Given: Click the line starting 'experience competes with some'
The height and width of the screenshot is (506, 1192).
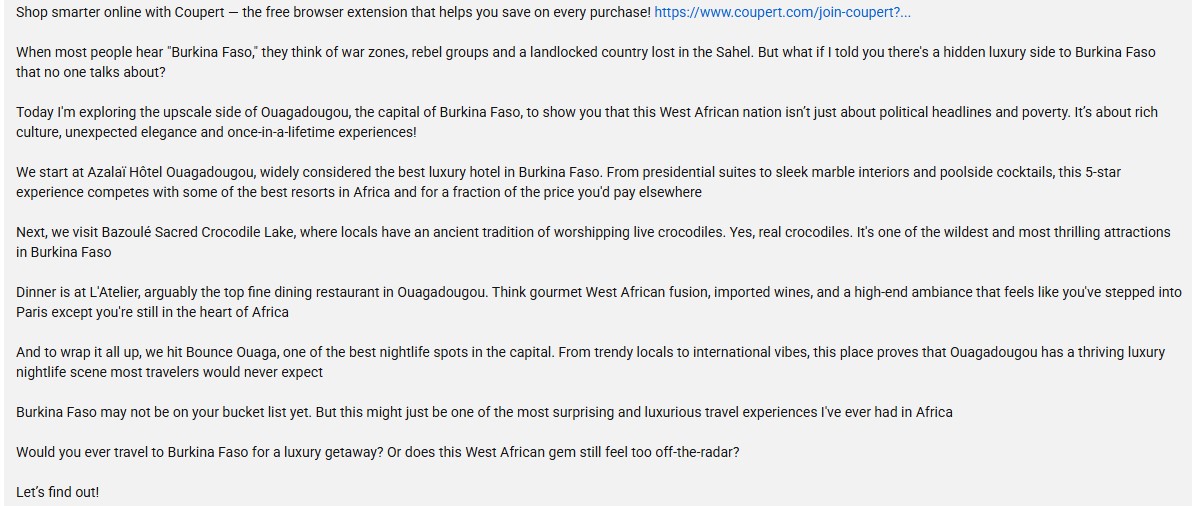Looking at the screenshot, I should click(x=359, y=192).
